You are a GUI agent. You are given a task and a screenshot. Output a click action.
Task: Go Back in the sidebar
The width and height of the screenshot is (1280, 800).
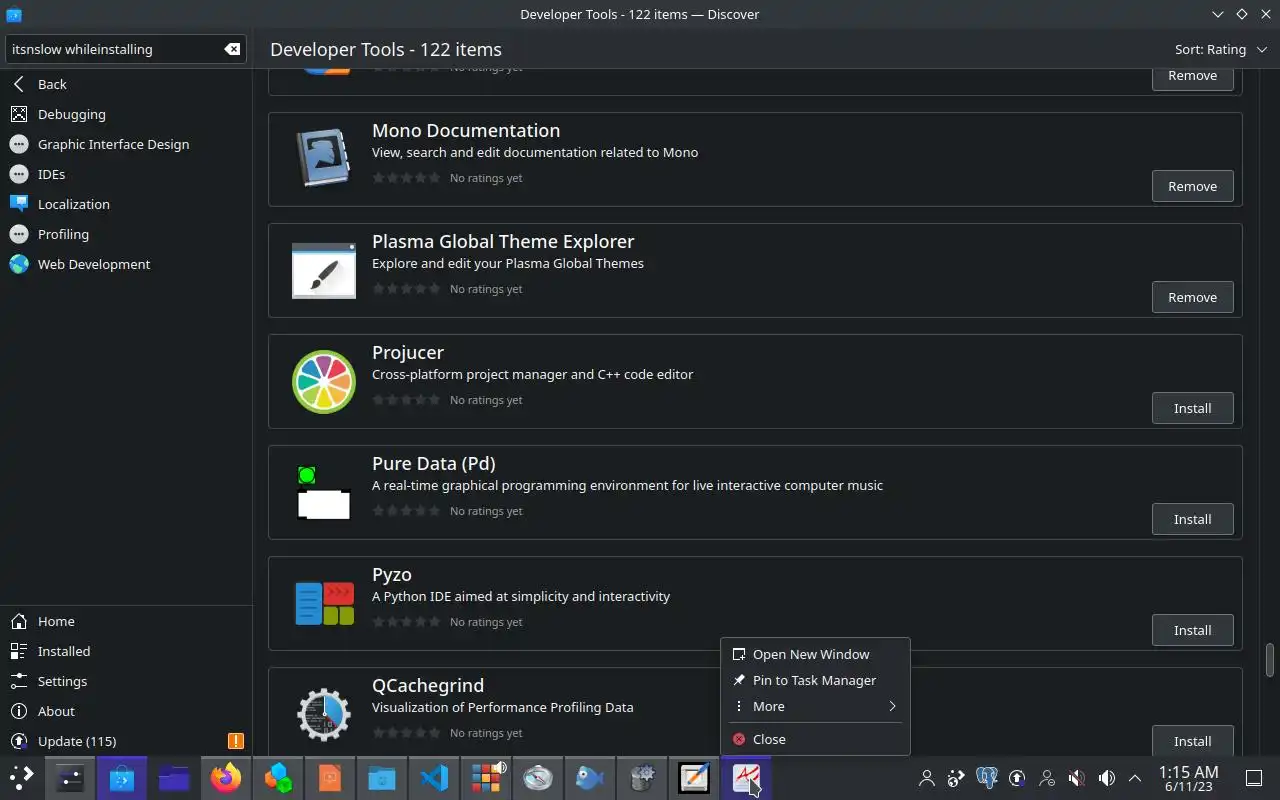[126, 84]
